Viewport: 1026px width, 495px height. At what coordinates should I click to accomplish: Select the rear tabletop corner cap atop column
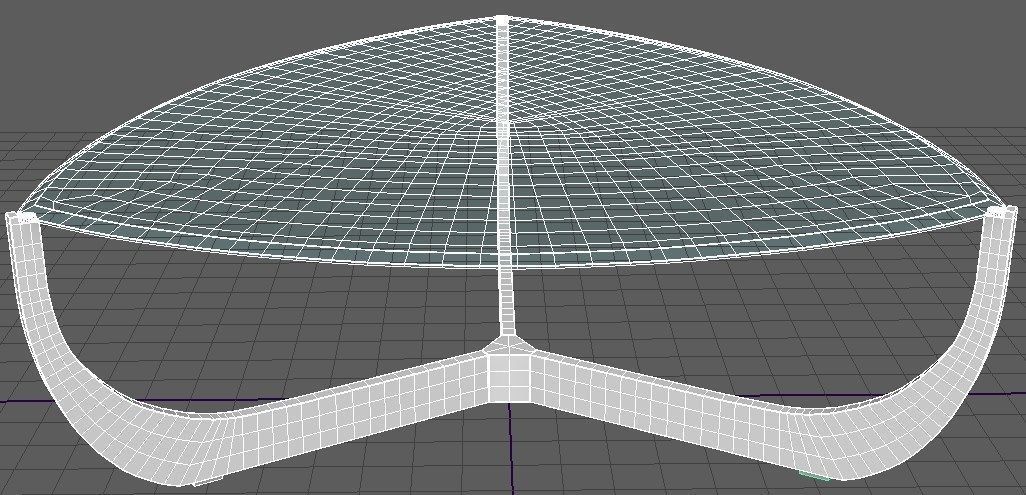tap(502, 20)
